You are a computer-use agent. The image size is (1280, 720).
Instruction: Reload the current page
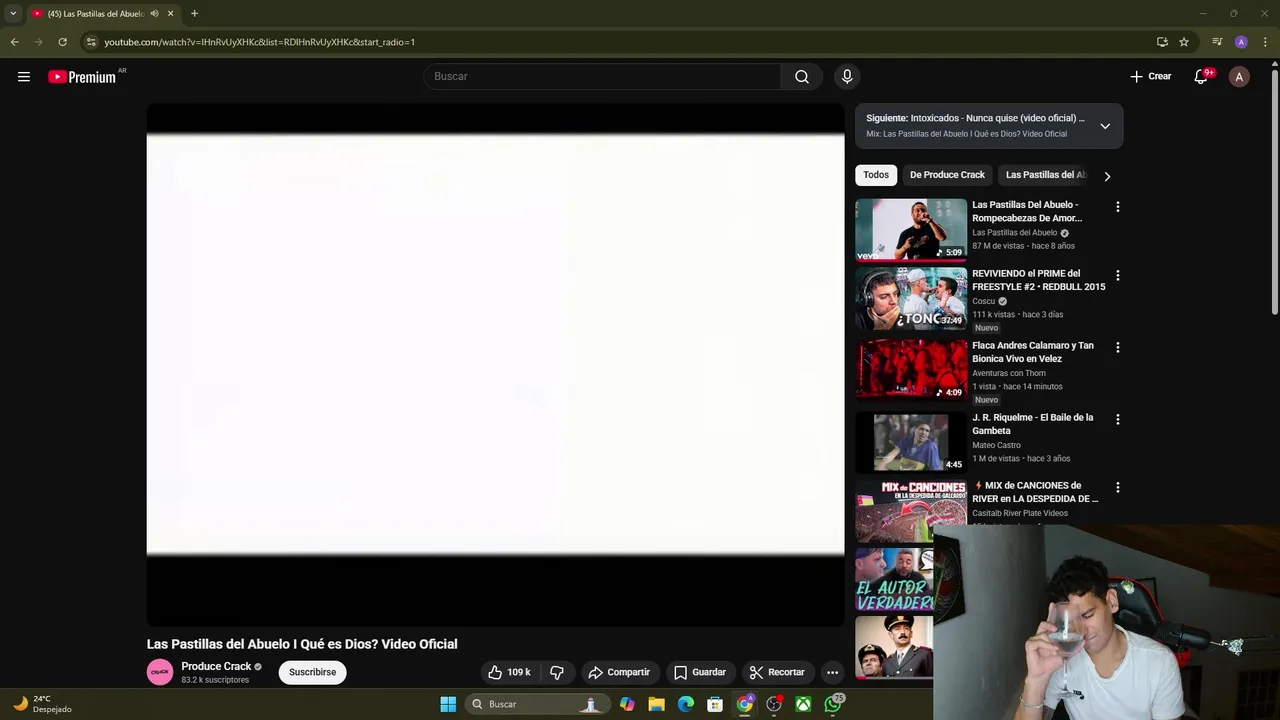tap(62, 42)
